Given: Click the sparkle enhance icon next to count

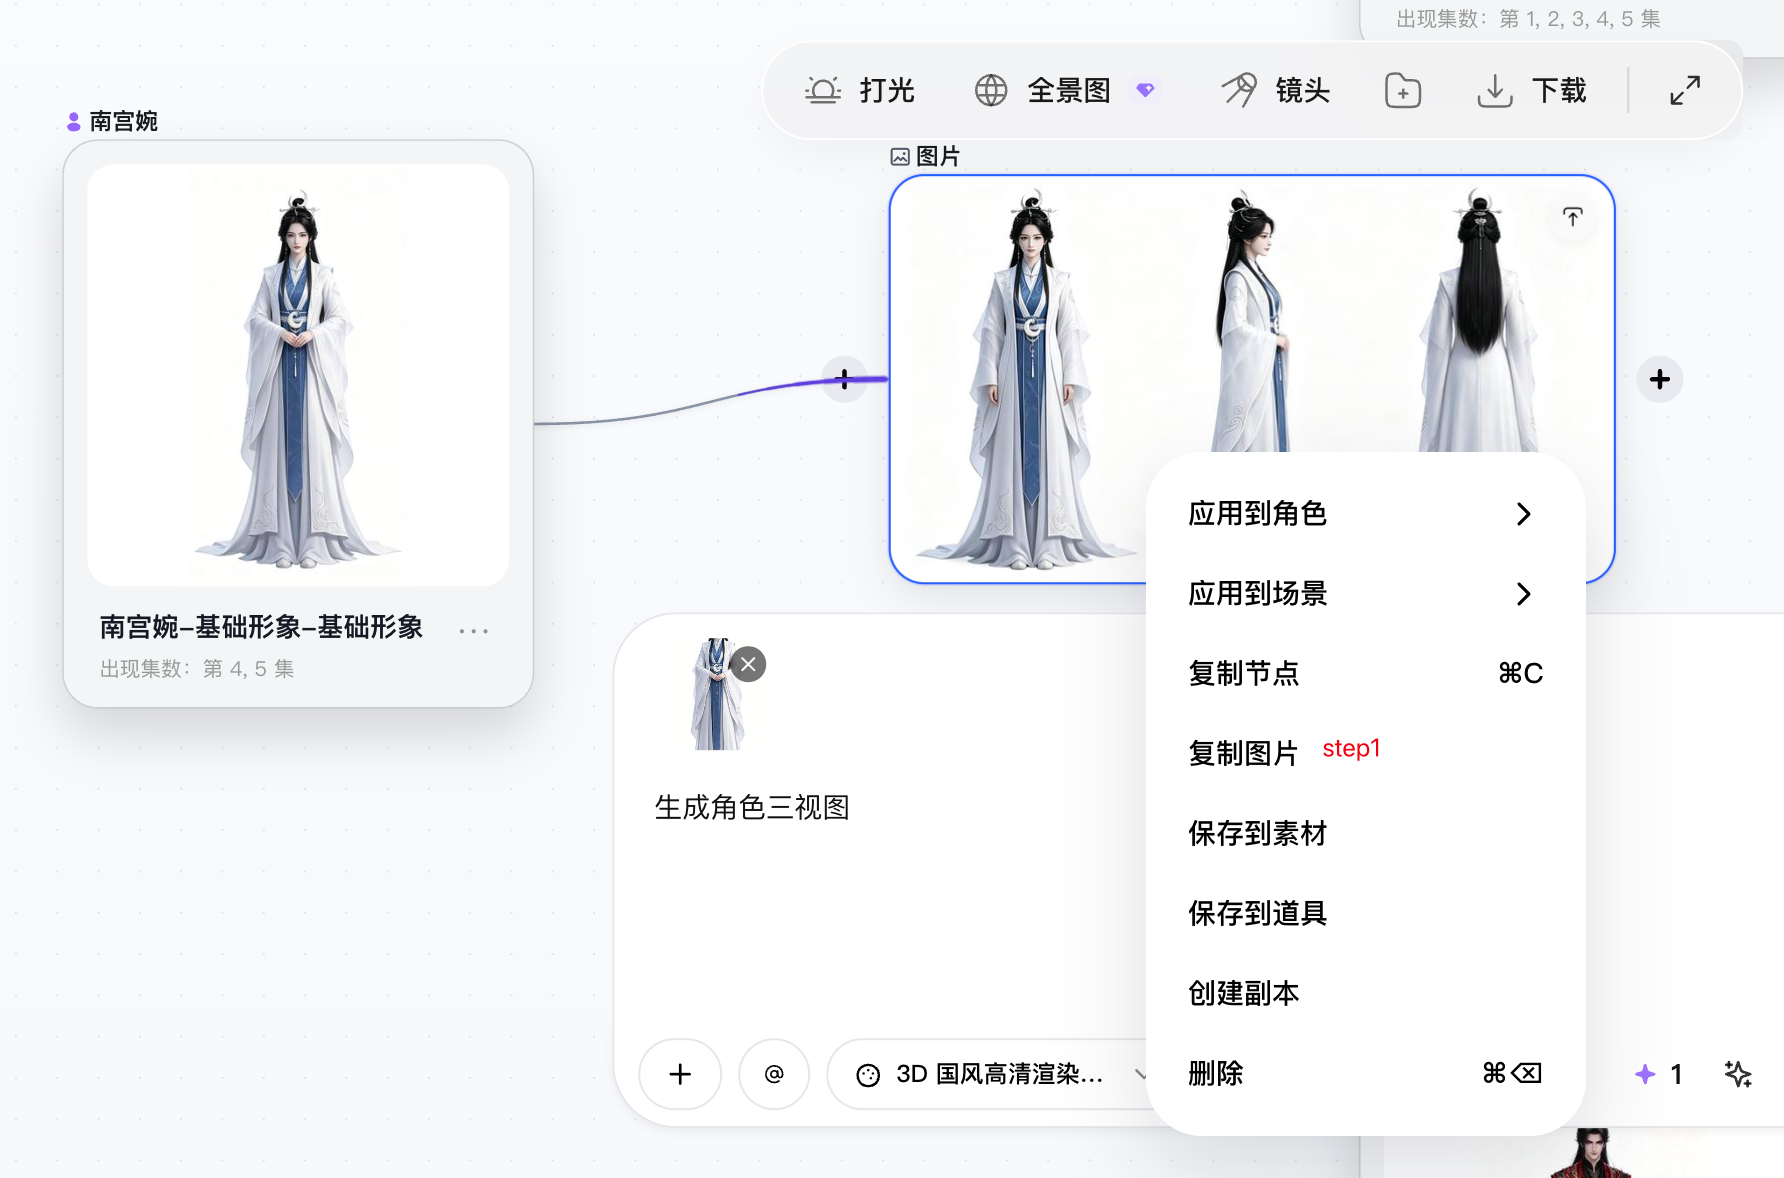Looking at the screenshot, I should pos(1738,1074).
